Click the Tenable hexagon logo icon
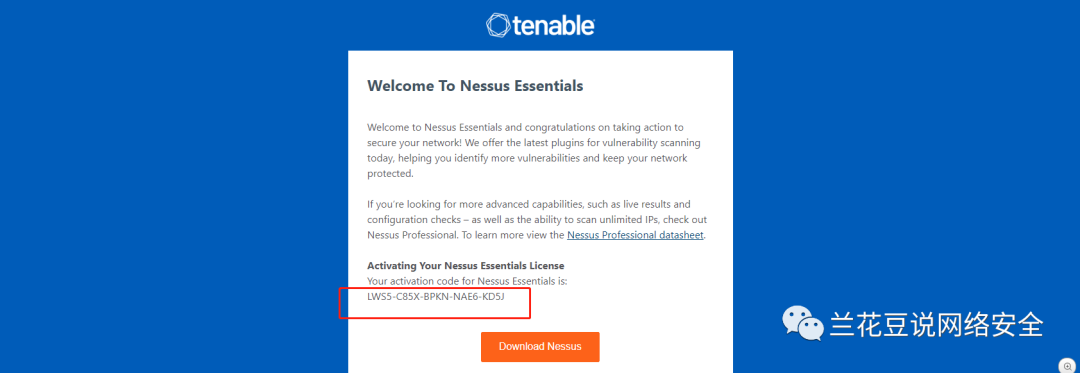The image size is (1080, 373). point(498,25)
